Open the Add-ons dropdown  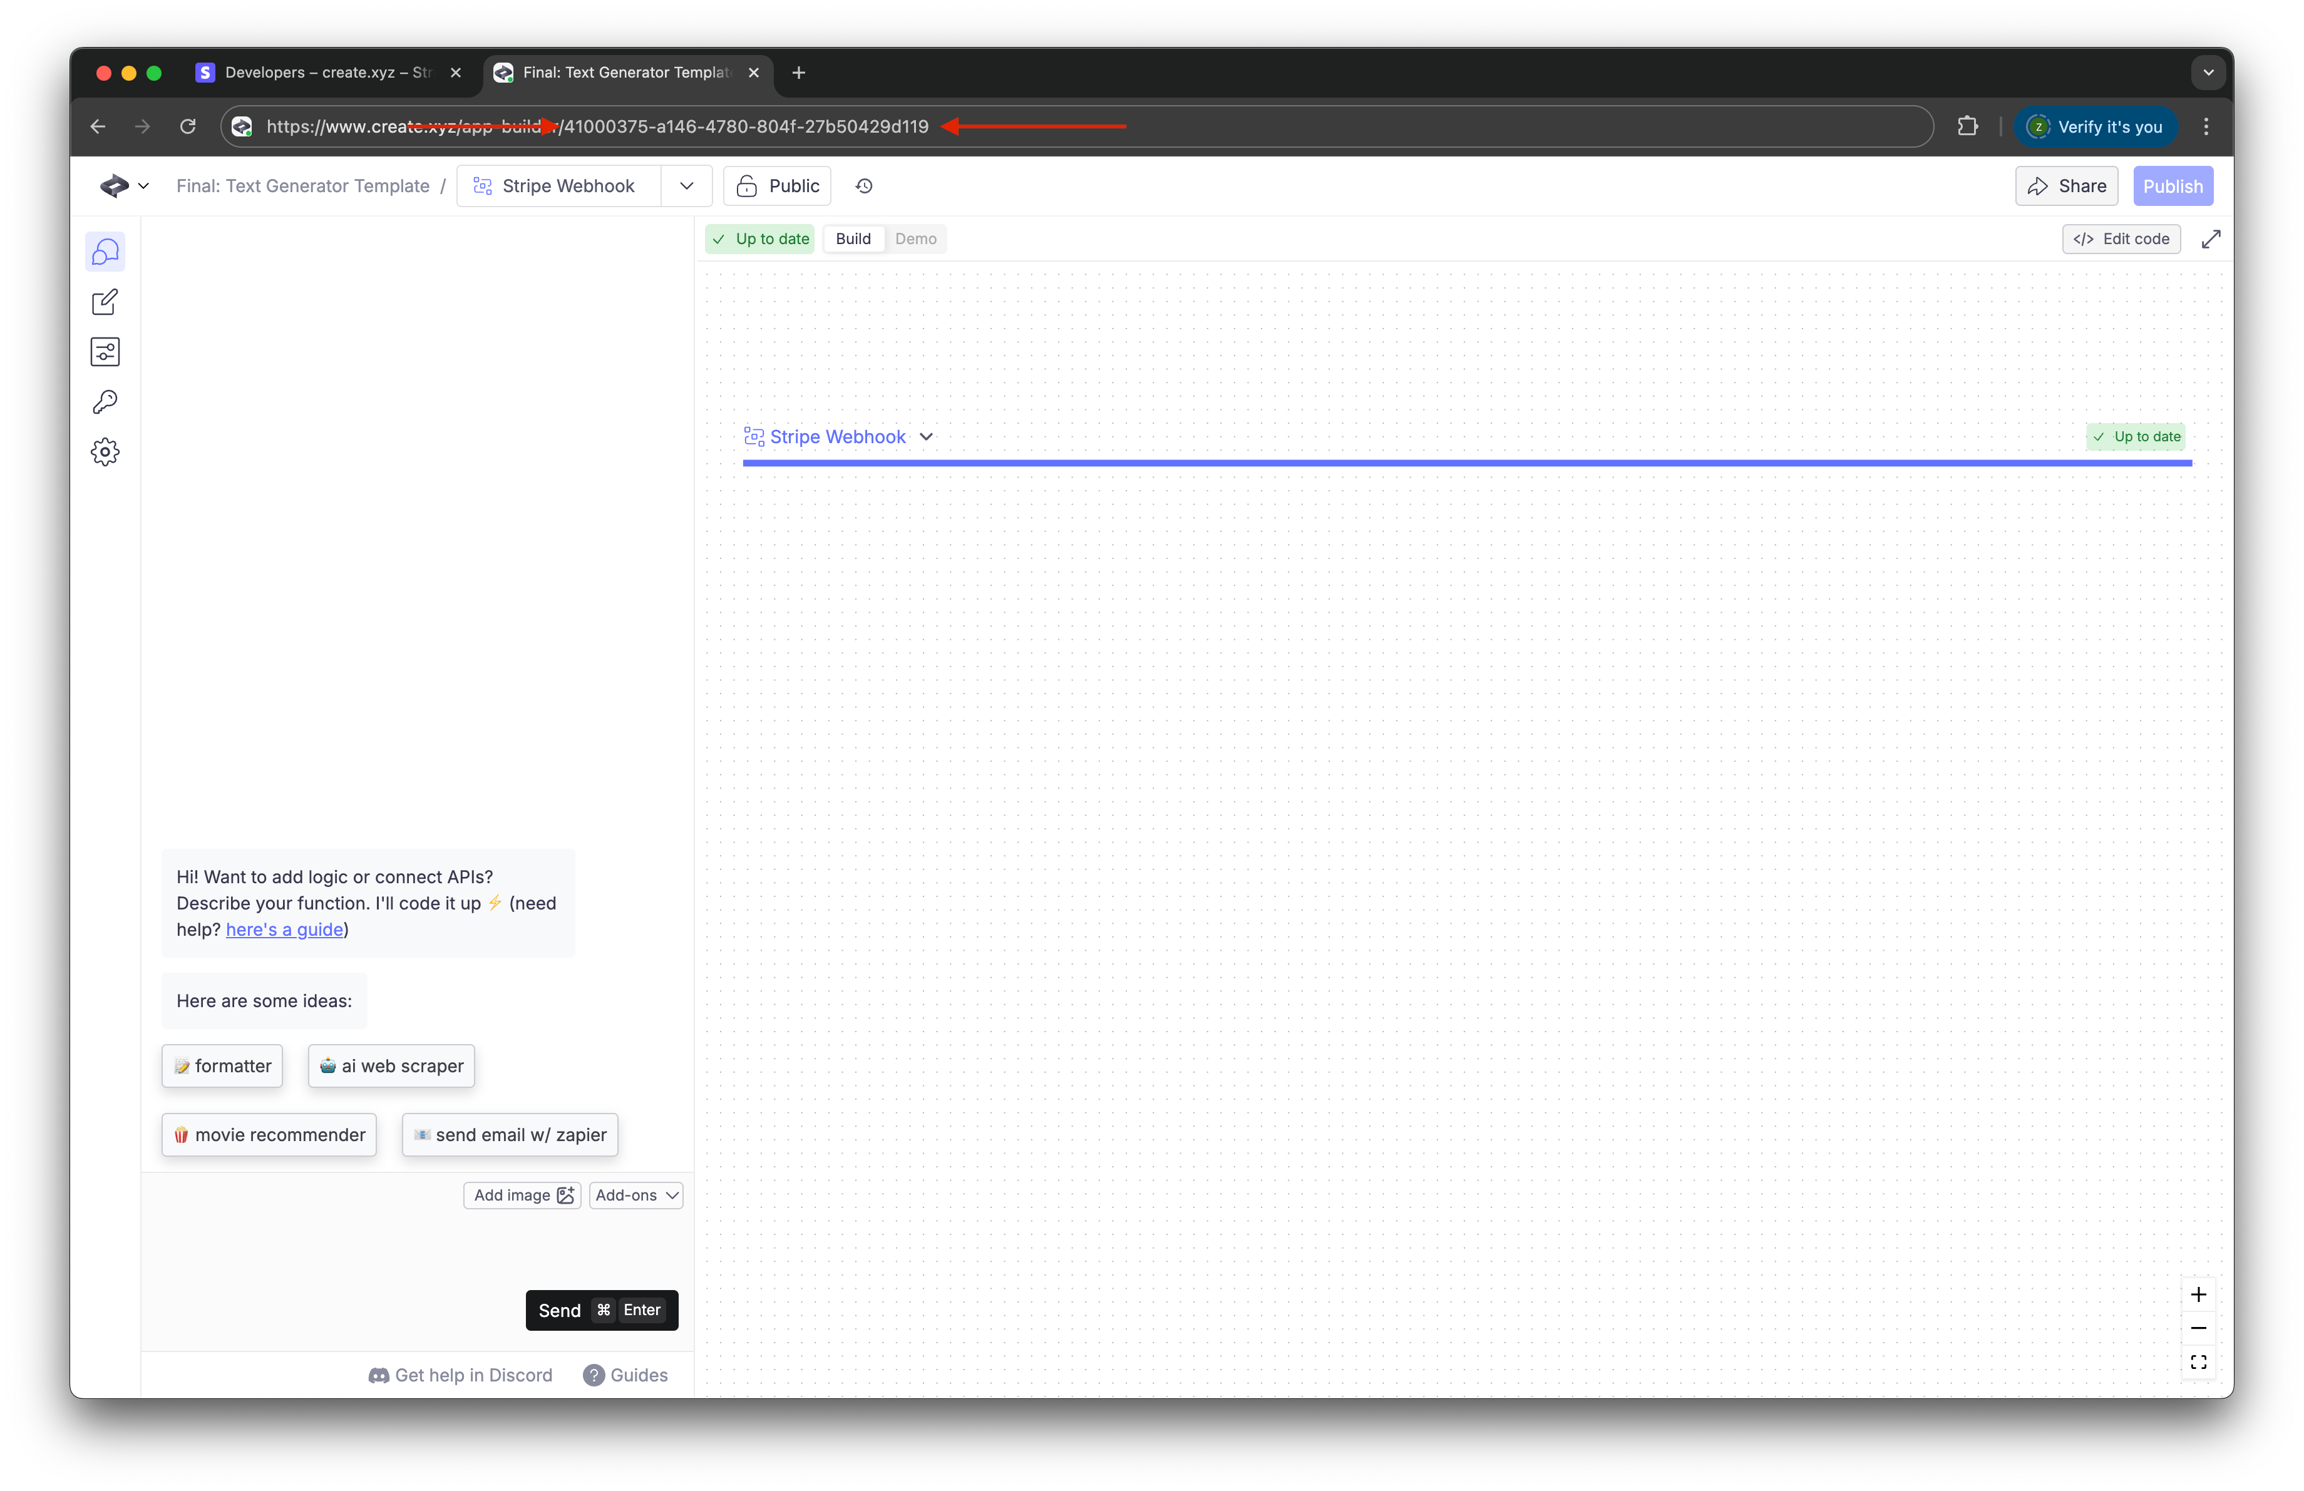(x=636, y=1195)
